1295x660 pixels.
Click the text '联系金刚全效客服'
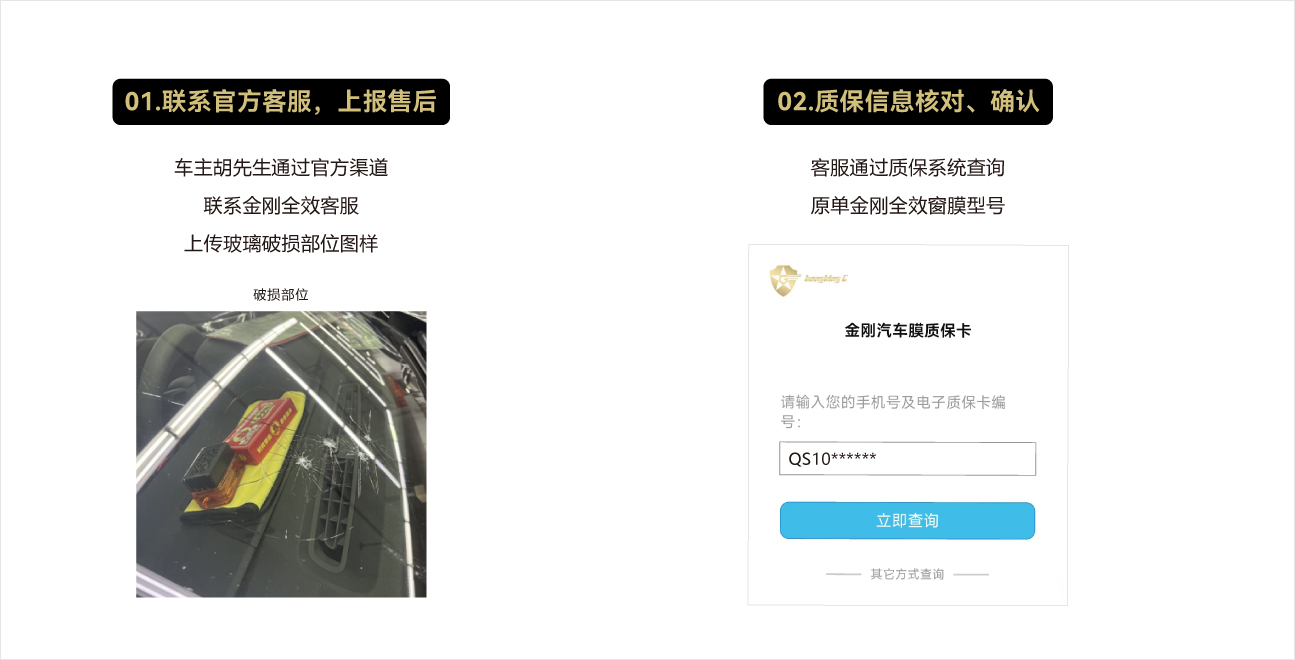(281, 206)
